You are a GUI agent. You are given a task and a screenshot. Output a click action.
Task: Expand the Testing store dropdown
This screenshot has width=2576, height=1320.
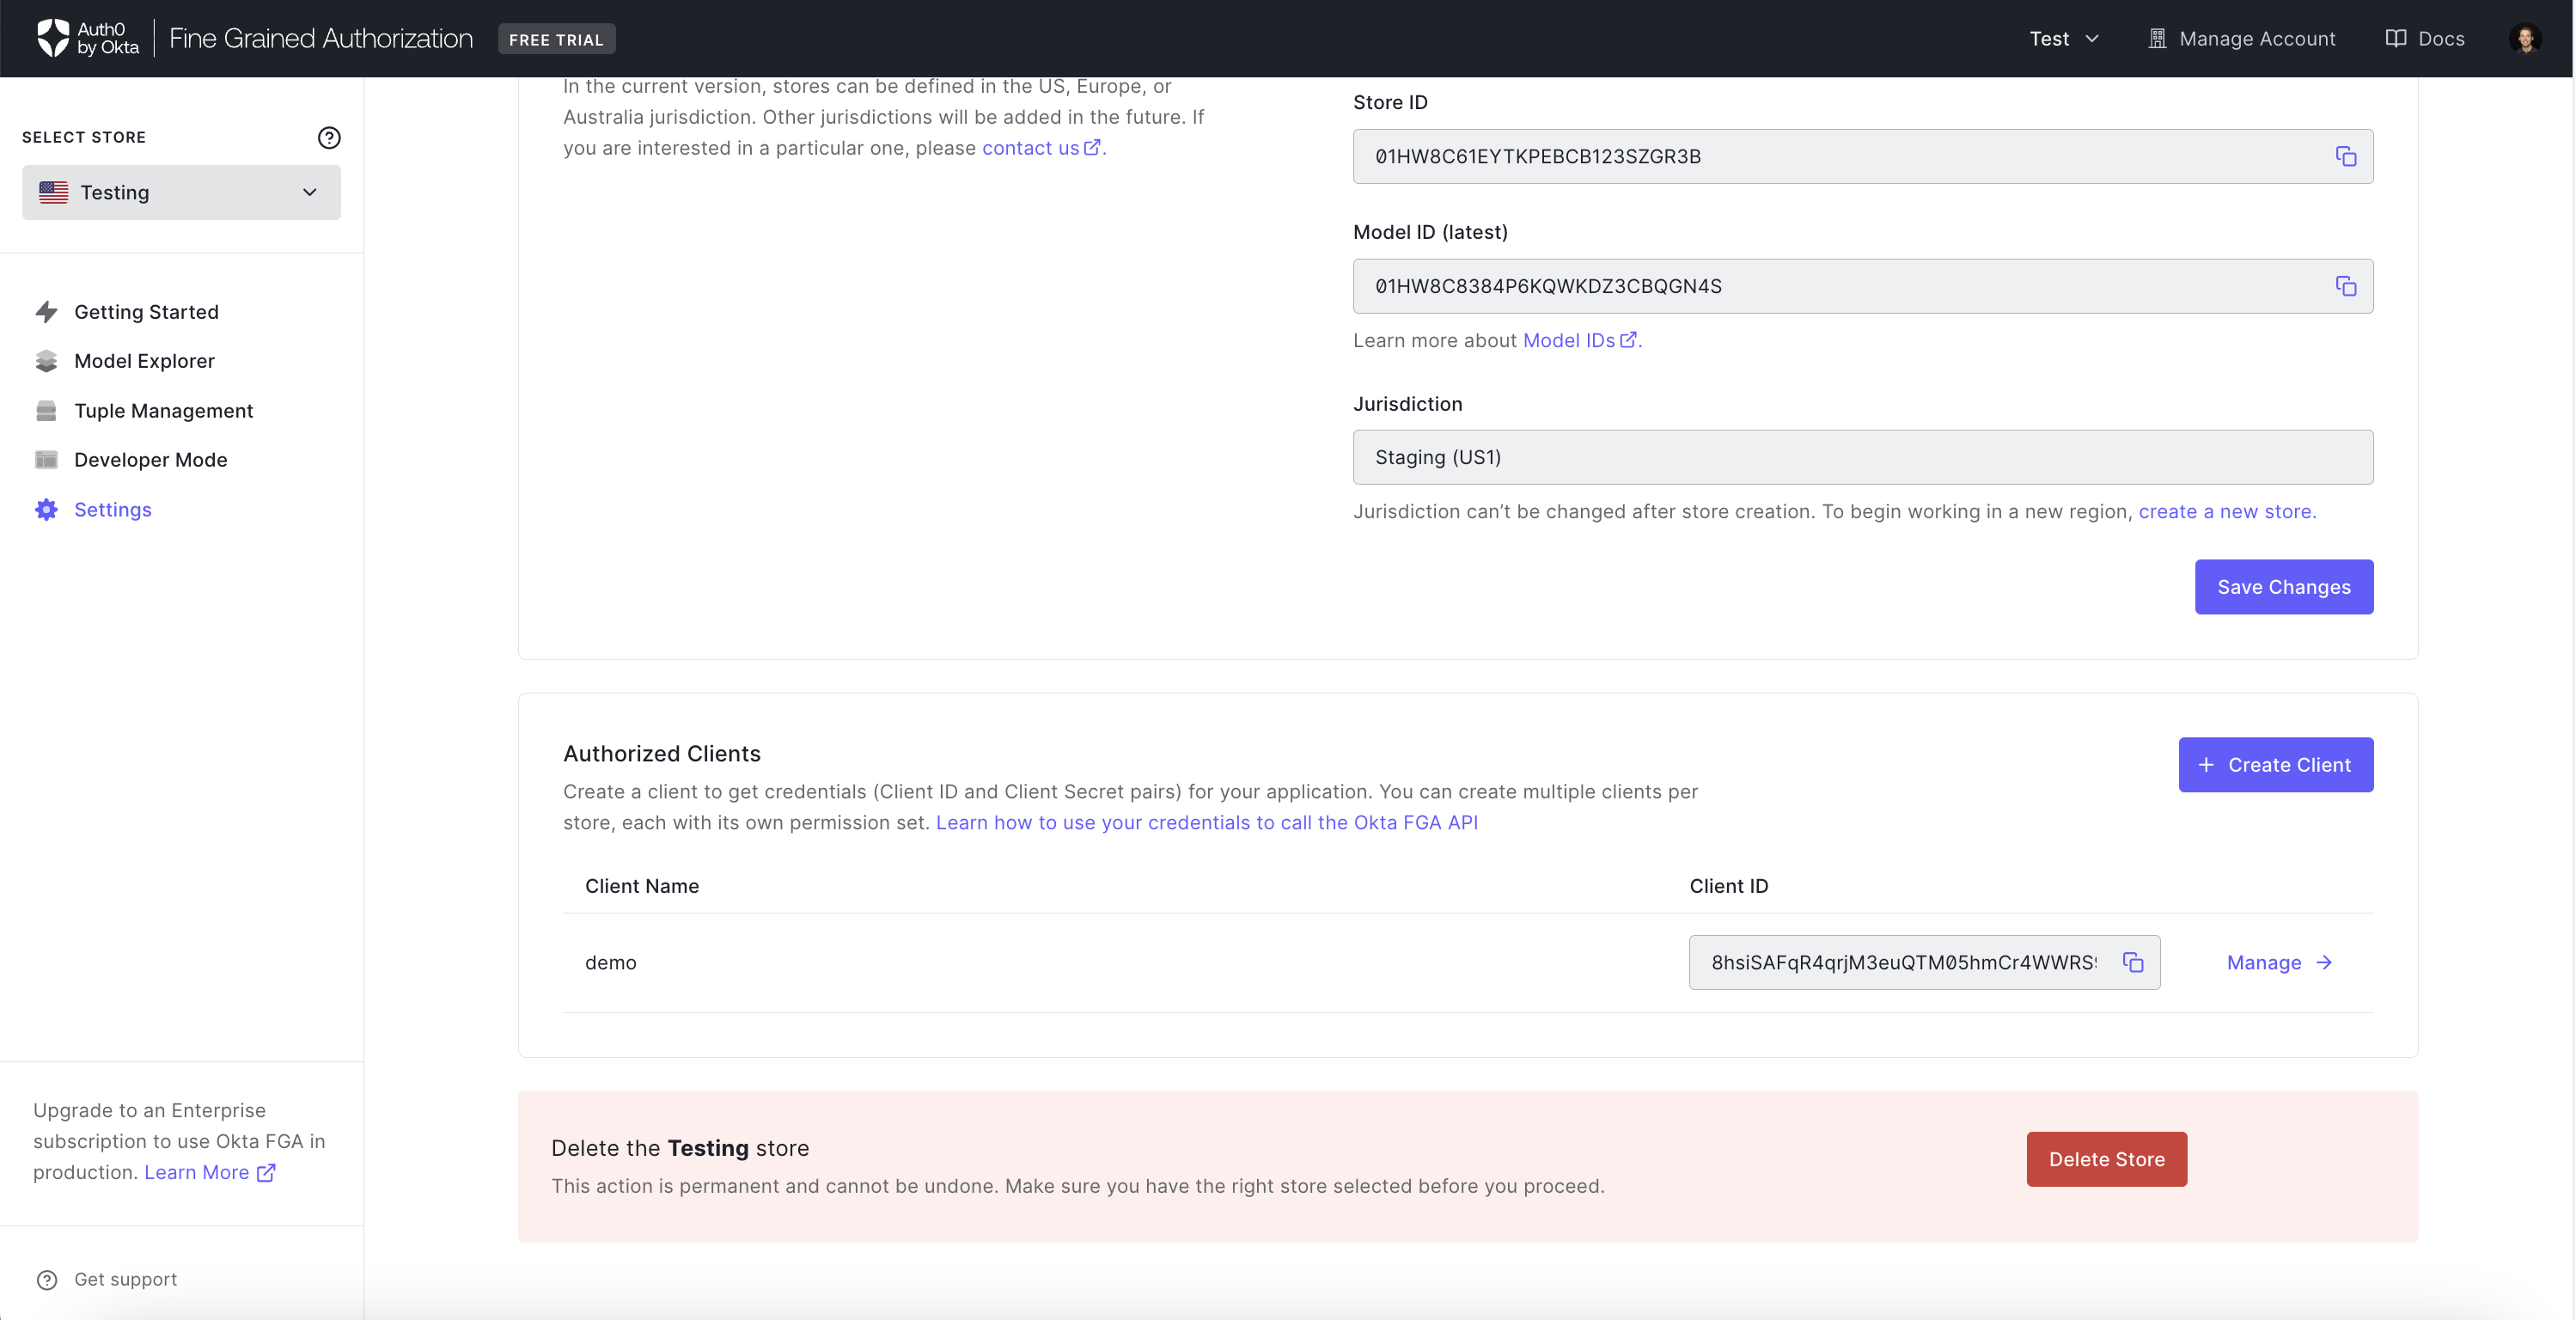pyautogui.click(x=182, y=192)
